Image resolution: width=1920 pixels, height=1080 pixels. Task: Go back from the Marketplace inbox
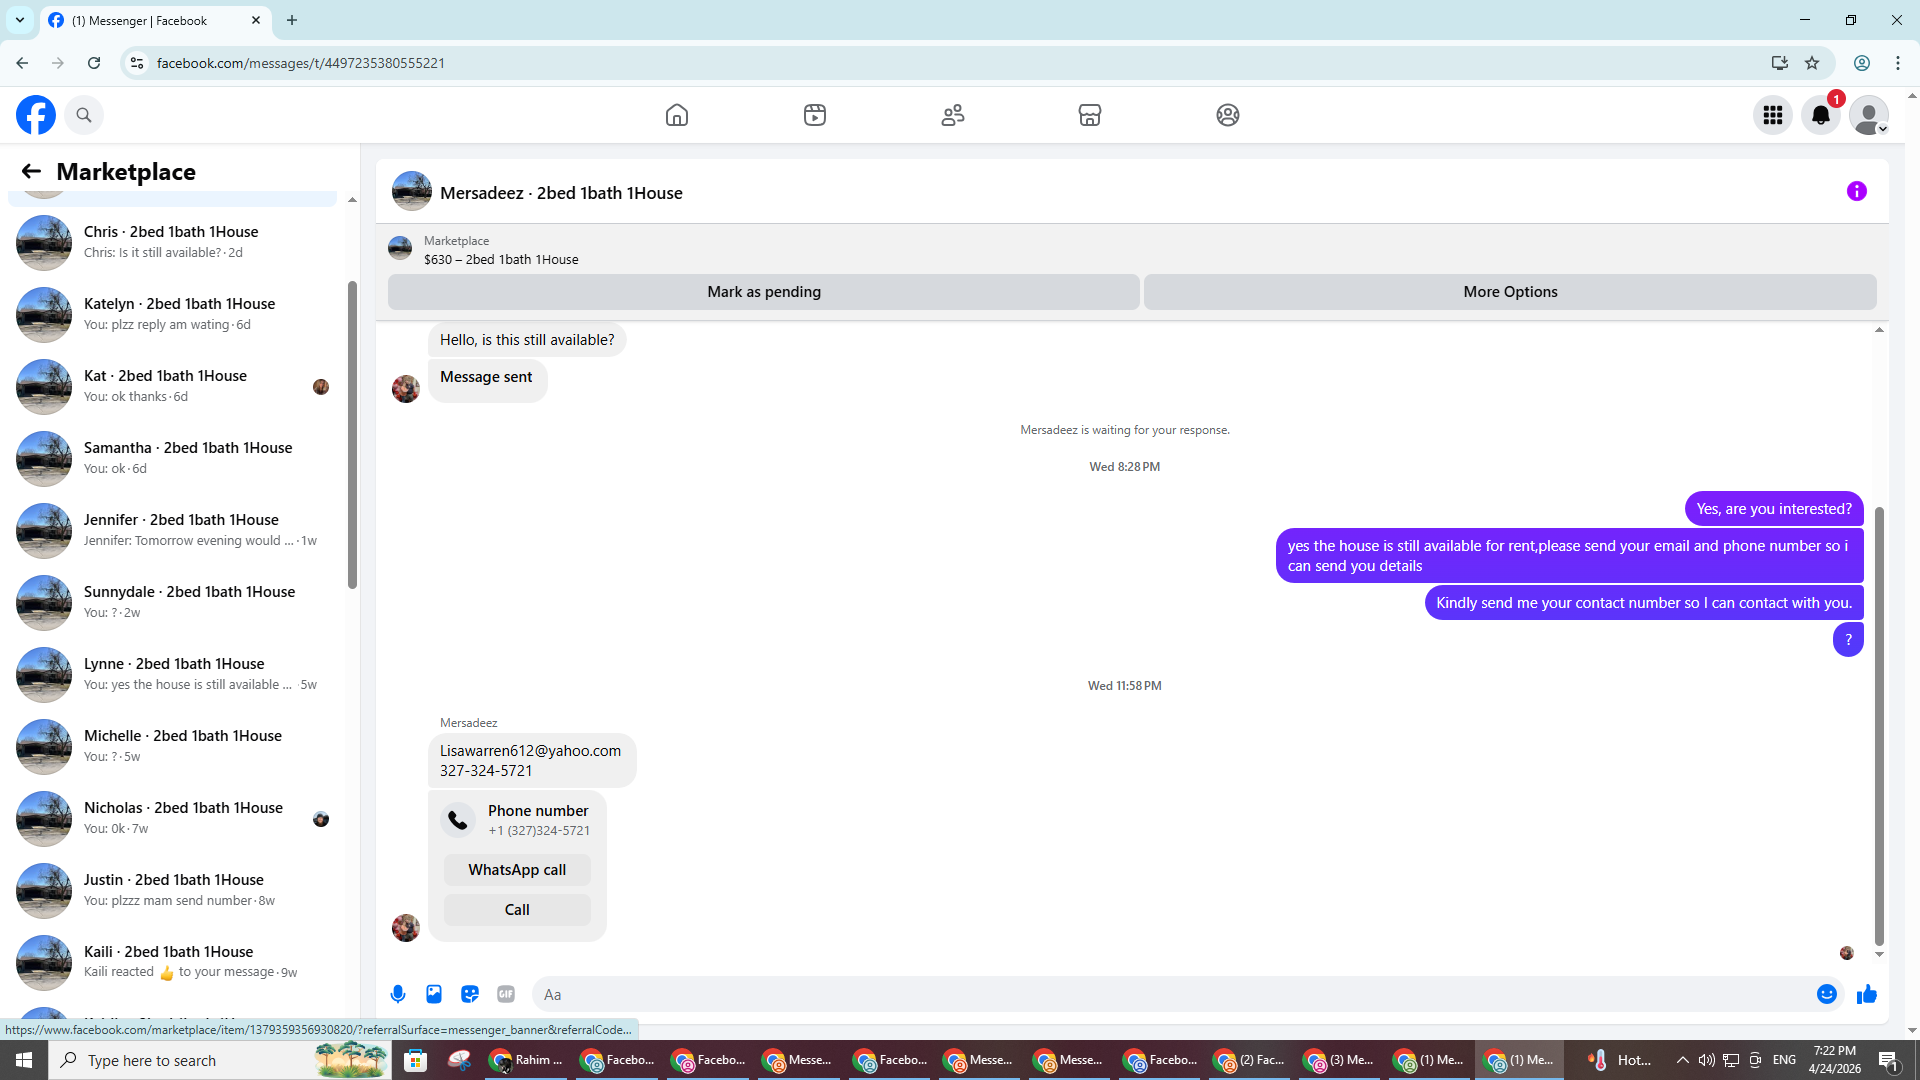[x=31, y=171]
